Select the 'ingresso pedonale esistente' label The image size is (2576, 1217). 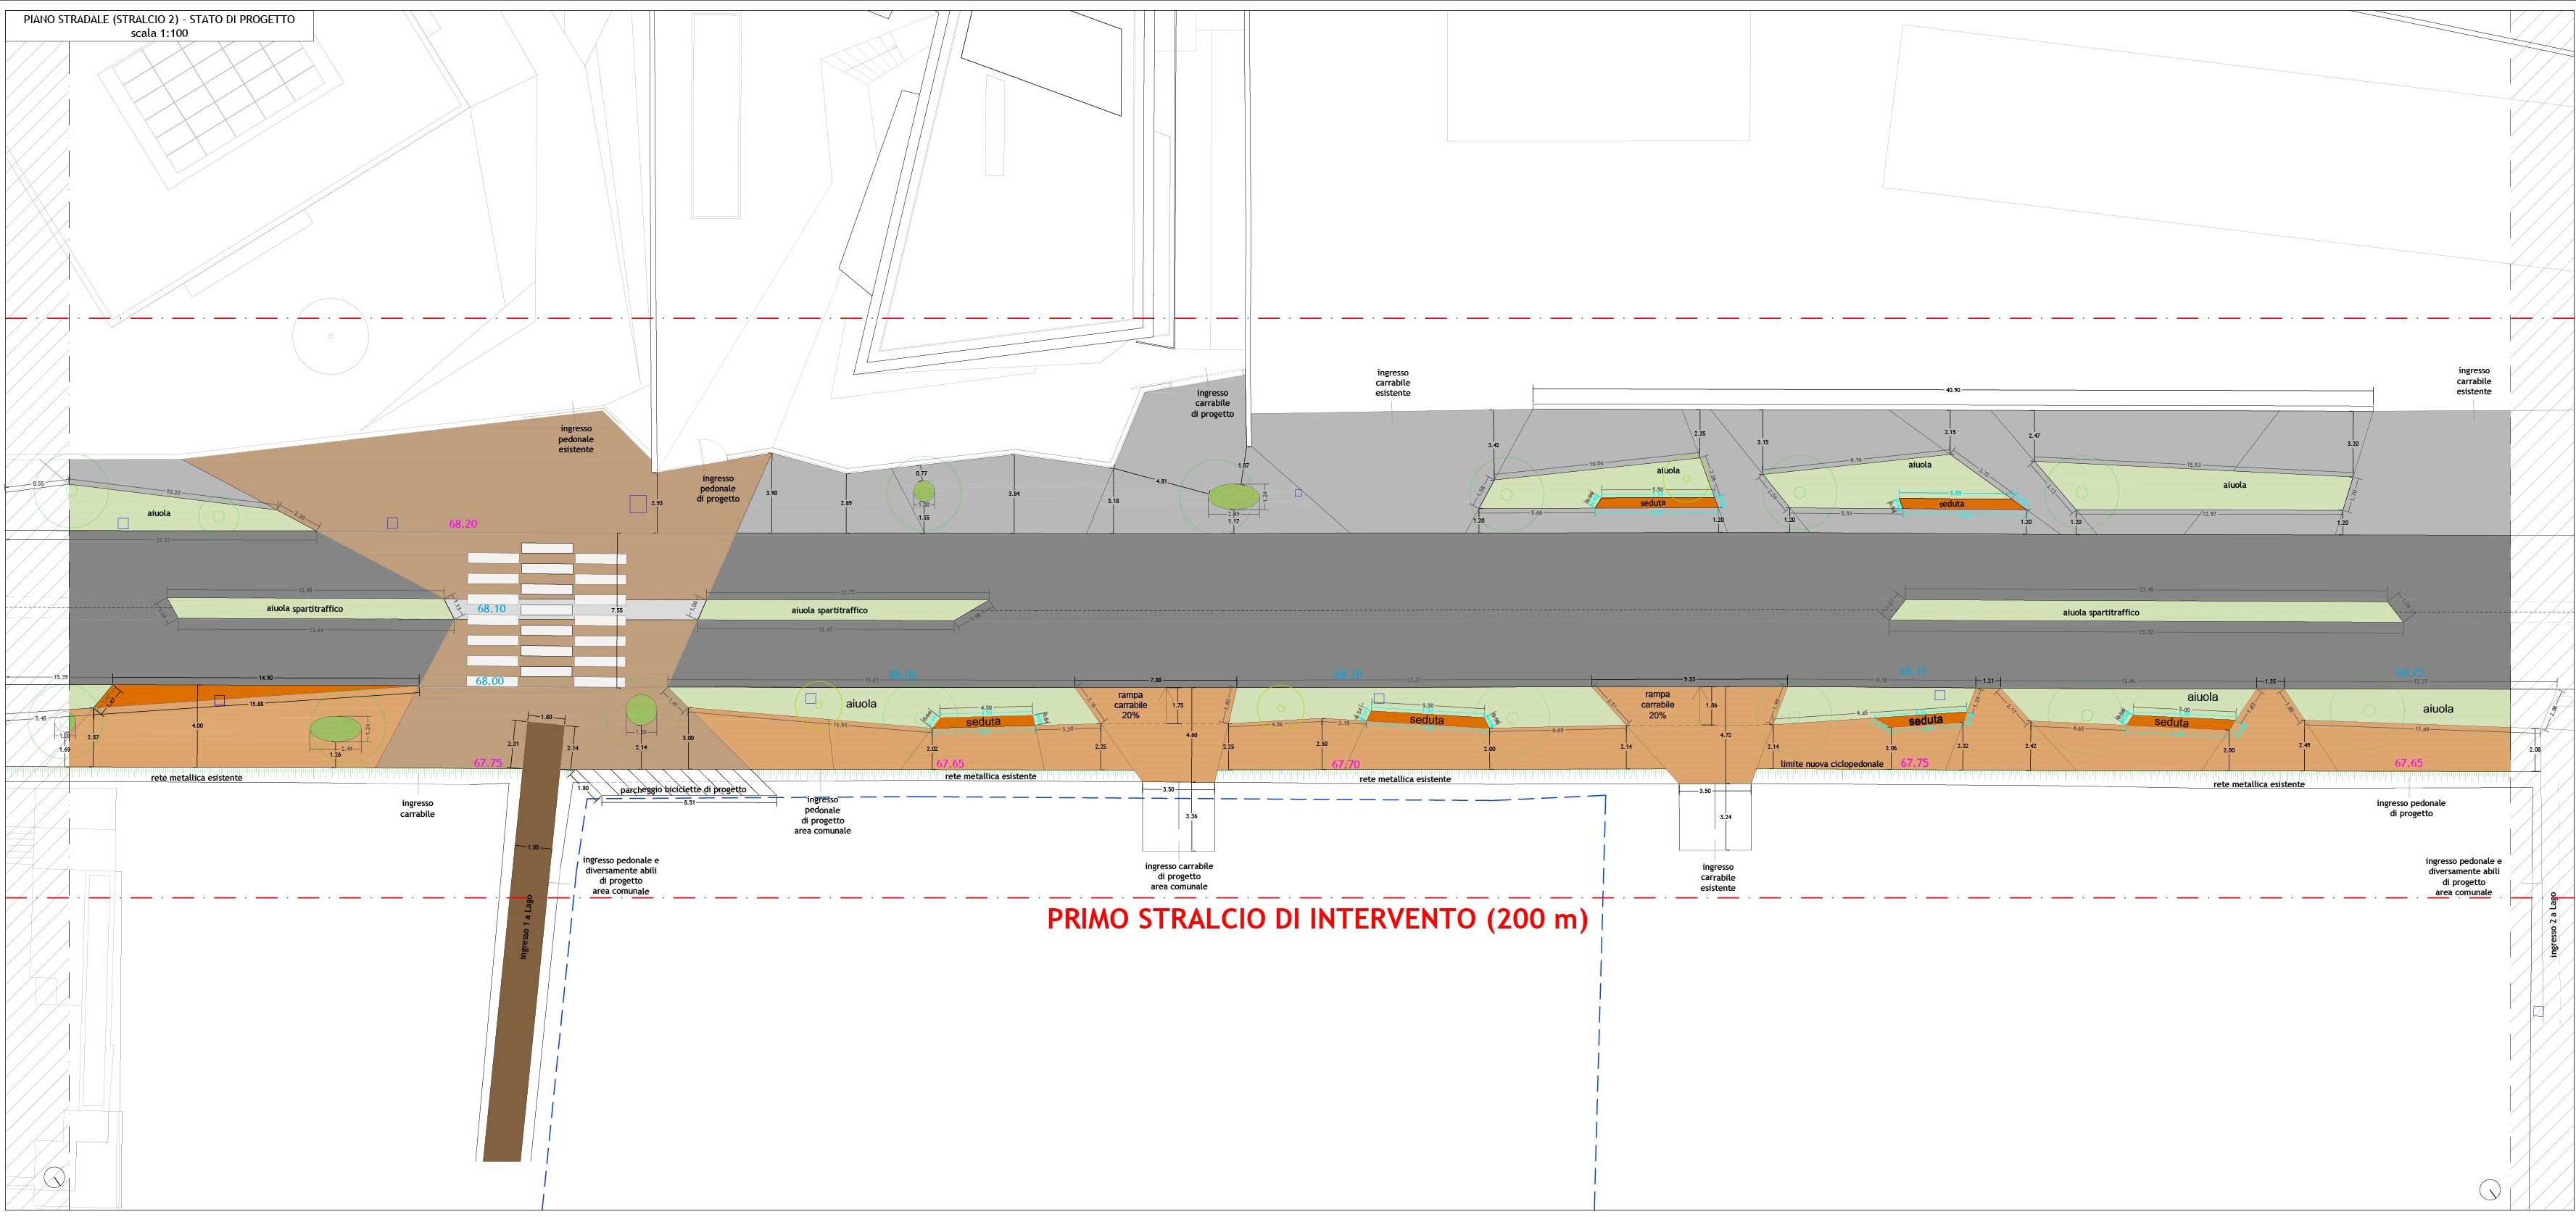coord(576,439)
